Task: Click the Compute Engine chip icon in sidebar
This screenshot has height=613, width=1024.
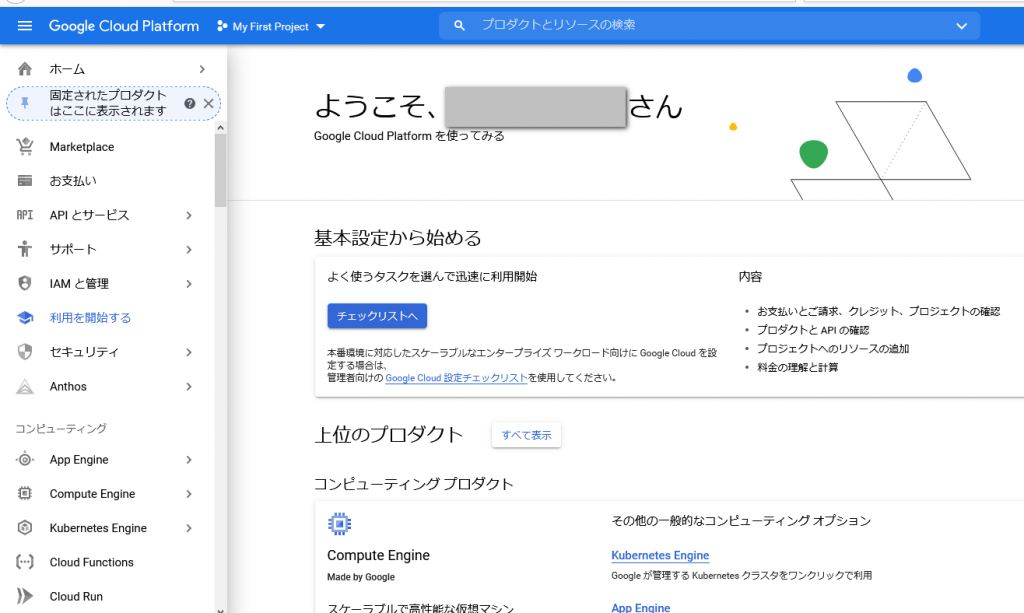Action: 25,494
